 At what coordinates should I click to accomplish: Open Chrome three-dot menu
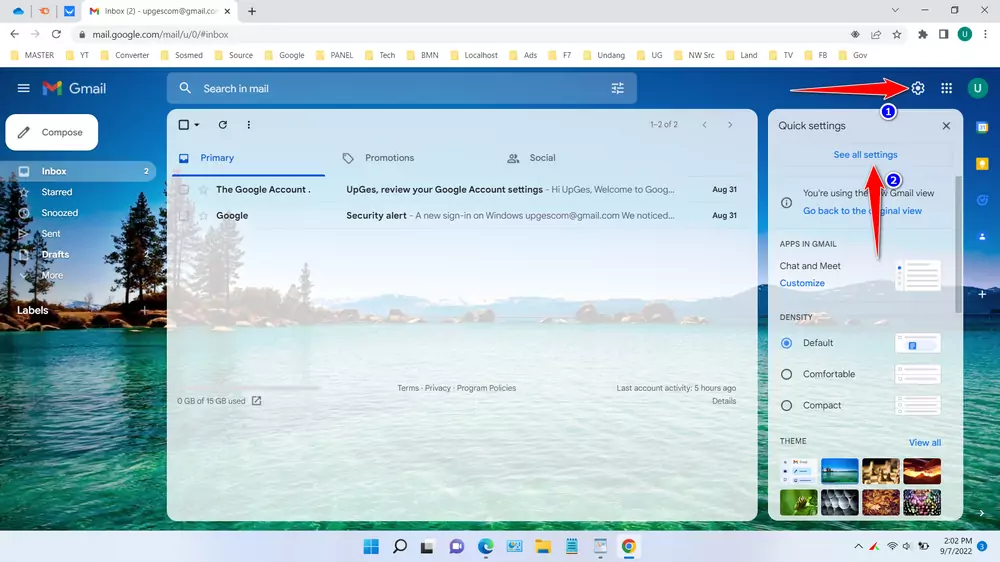coord(985,34)
